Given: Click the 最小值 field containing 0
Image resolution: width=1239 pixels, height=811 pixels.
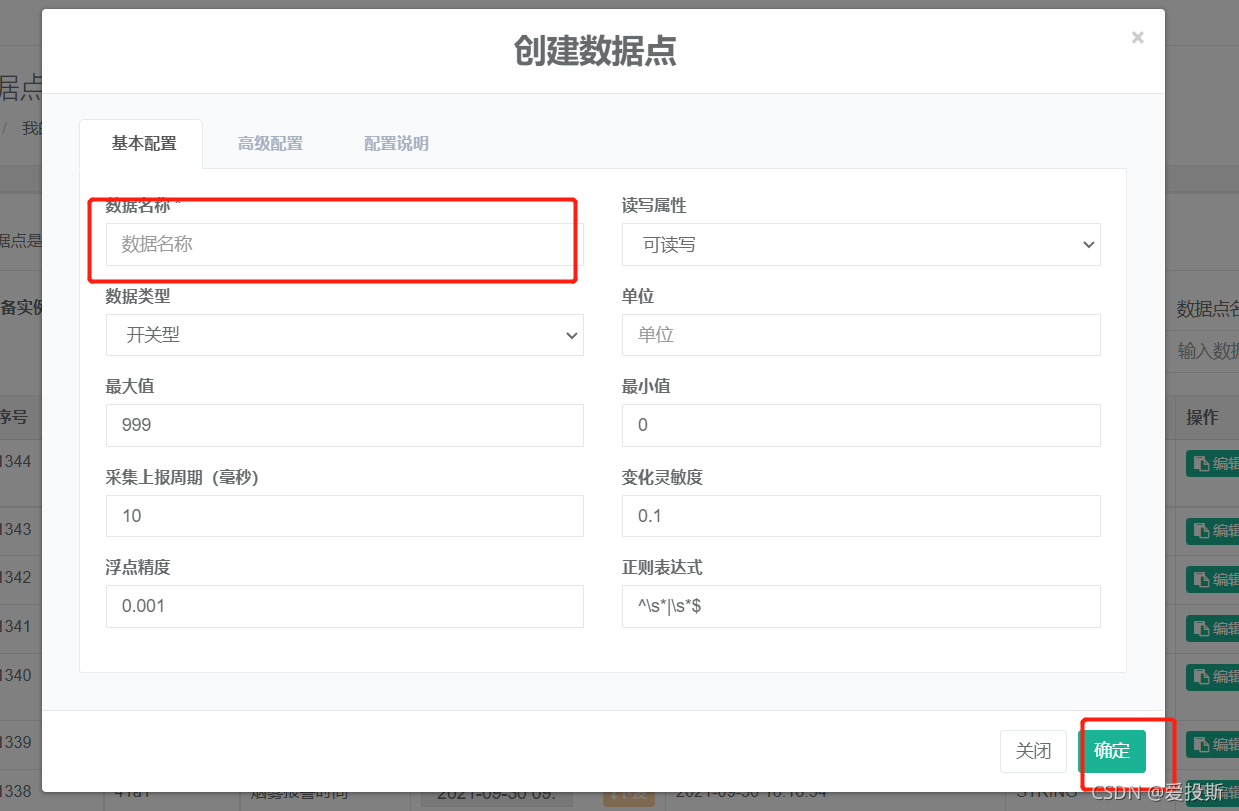Looking at the screenshot, I should click(x=860, y=425).
